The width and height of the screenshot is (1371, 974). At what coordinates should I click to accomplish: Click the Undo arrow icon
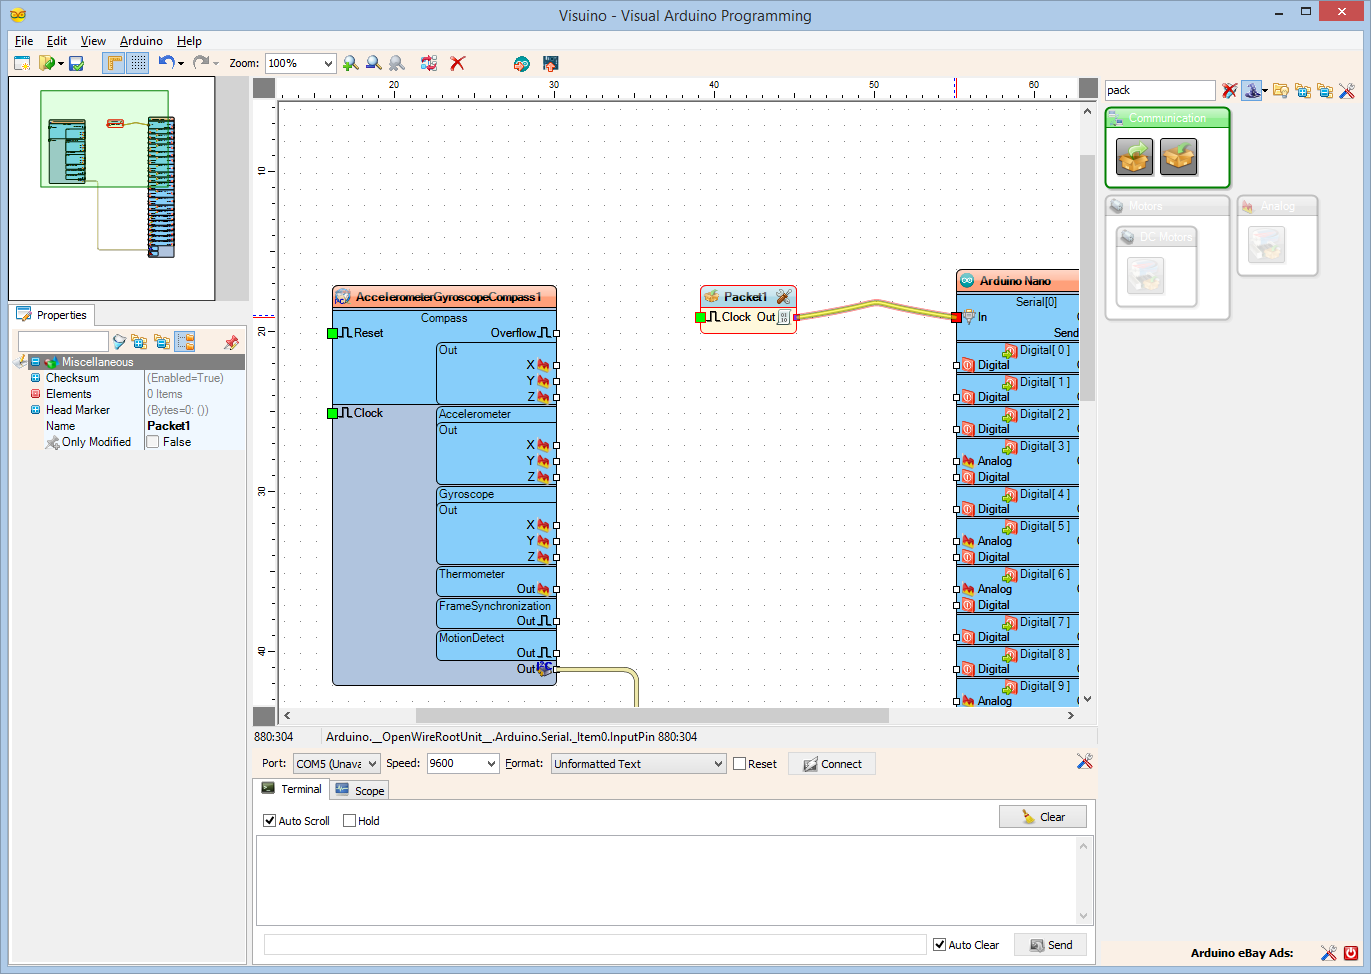click(x=166, y=63)
